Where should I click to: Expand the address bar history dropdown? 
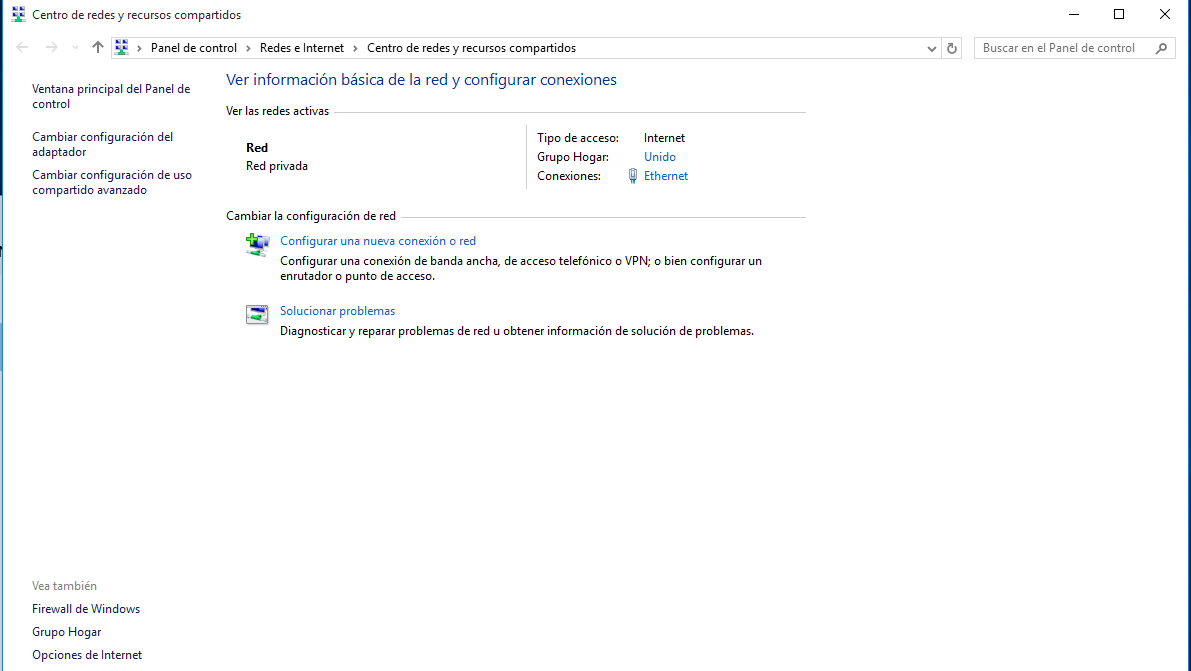pyautogui.click(x=931, y=48)
